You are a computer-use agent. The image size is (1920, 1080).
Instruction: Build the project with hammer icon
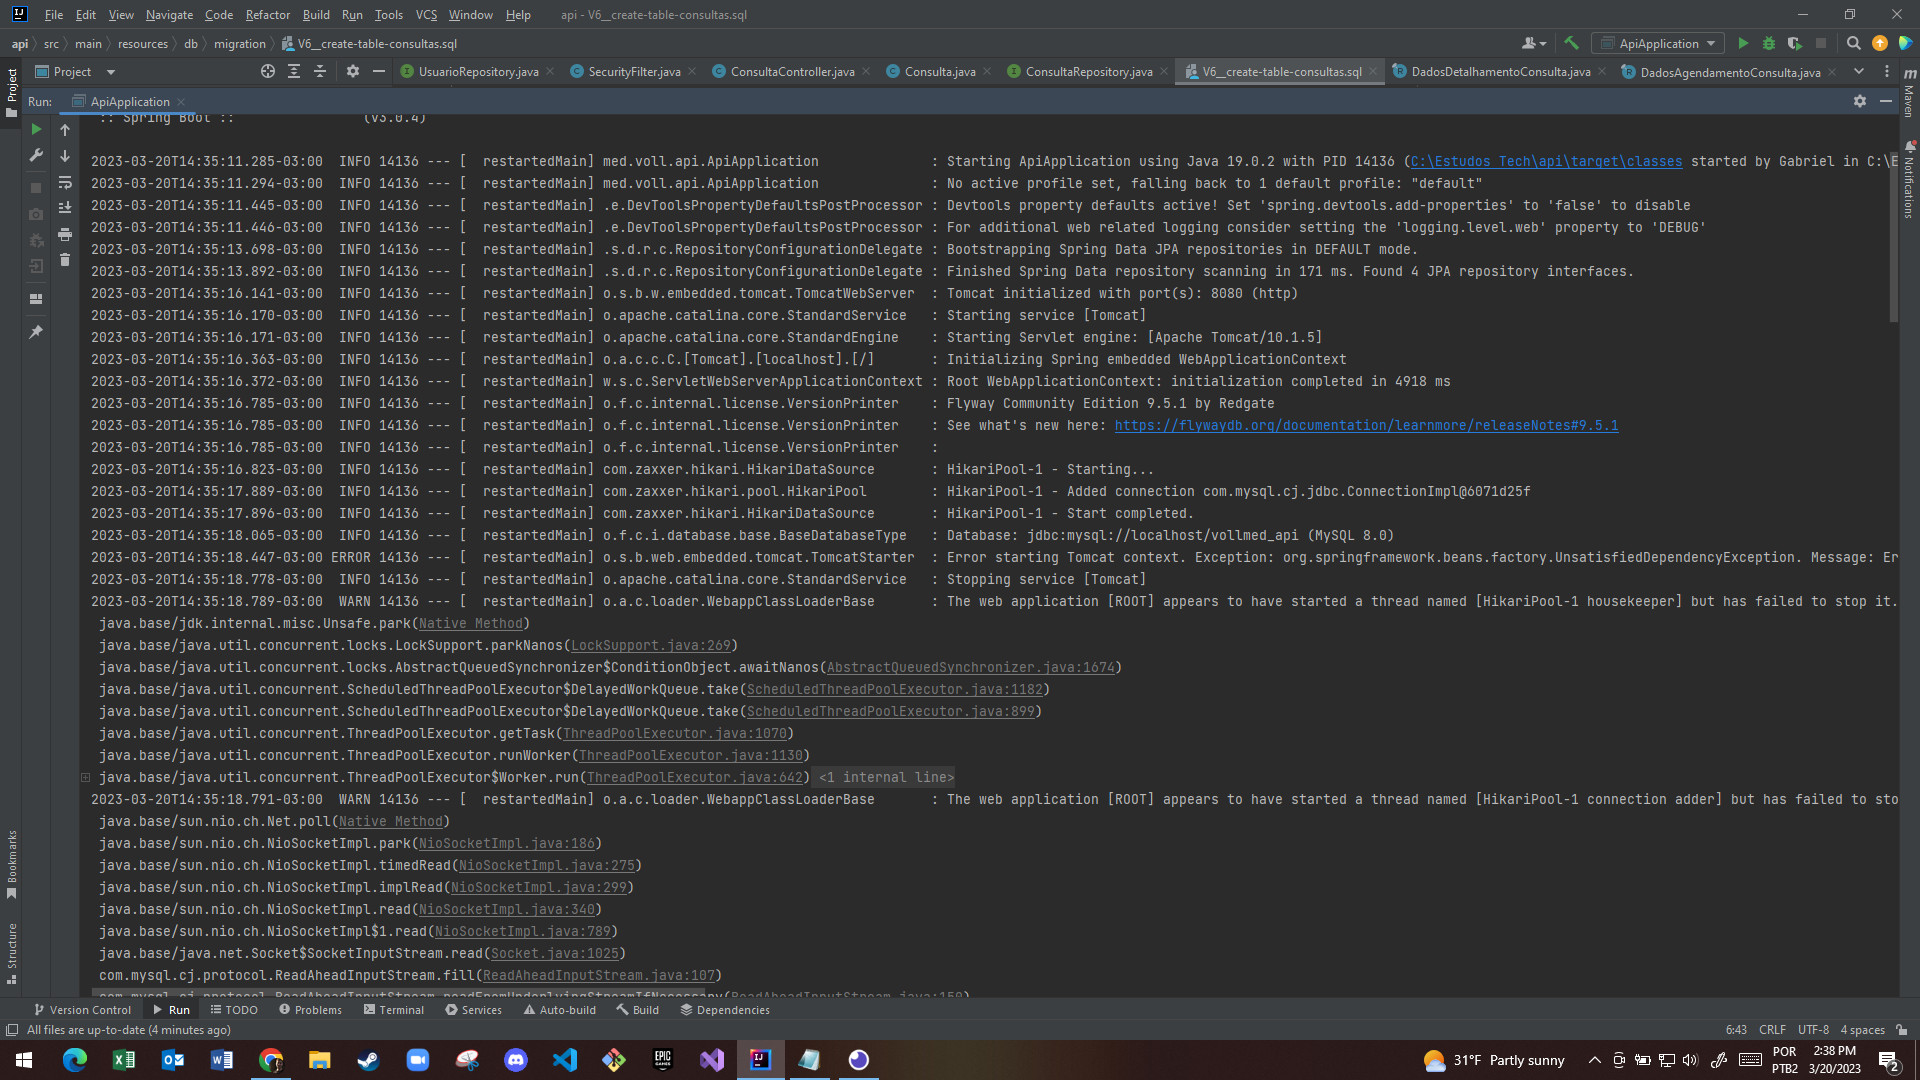pos(1571,43)
